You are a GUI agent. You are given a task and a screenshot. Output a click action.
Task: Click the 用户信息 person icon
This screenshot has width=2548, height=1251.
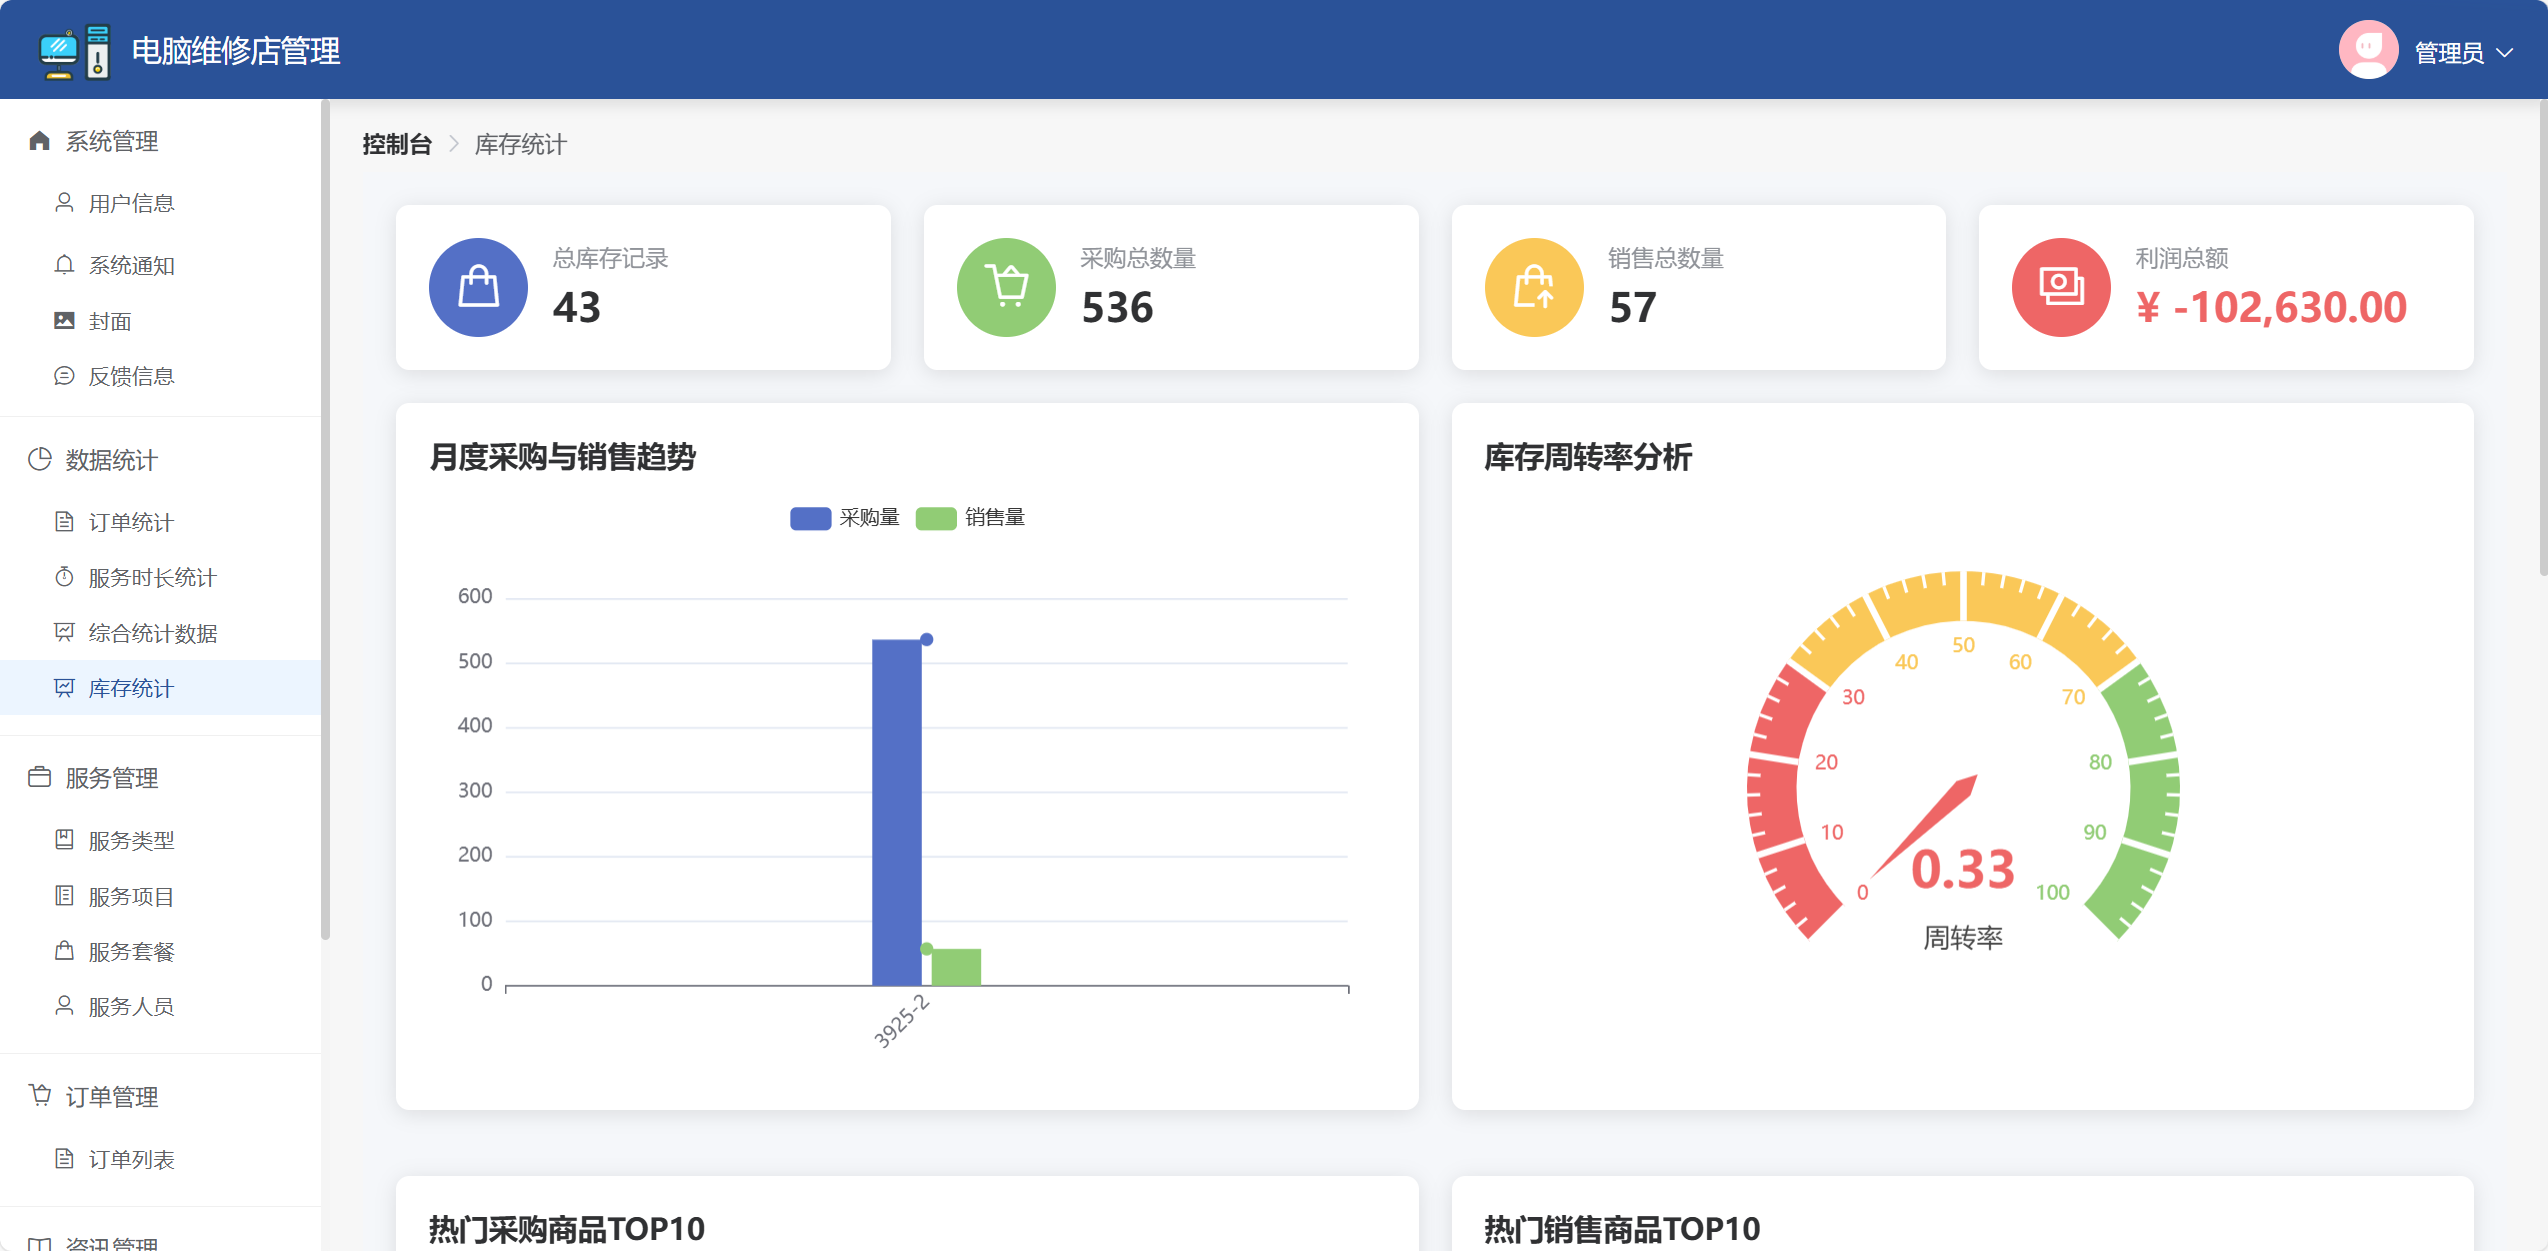pos(64,203)
